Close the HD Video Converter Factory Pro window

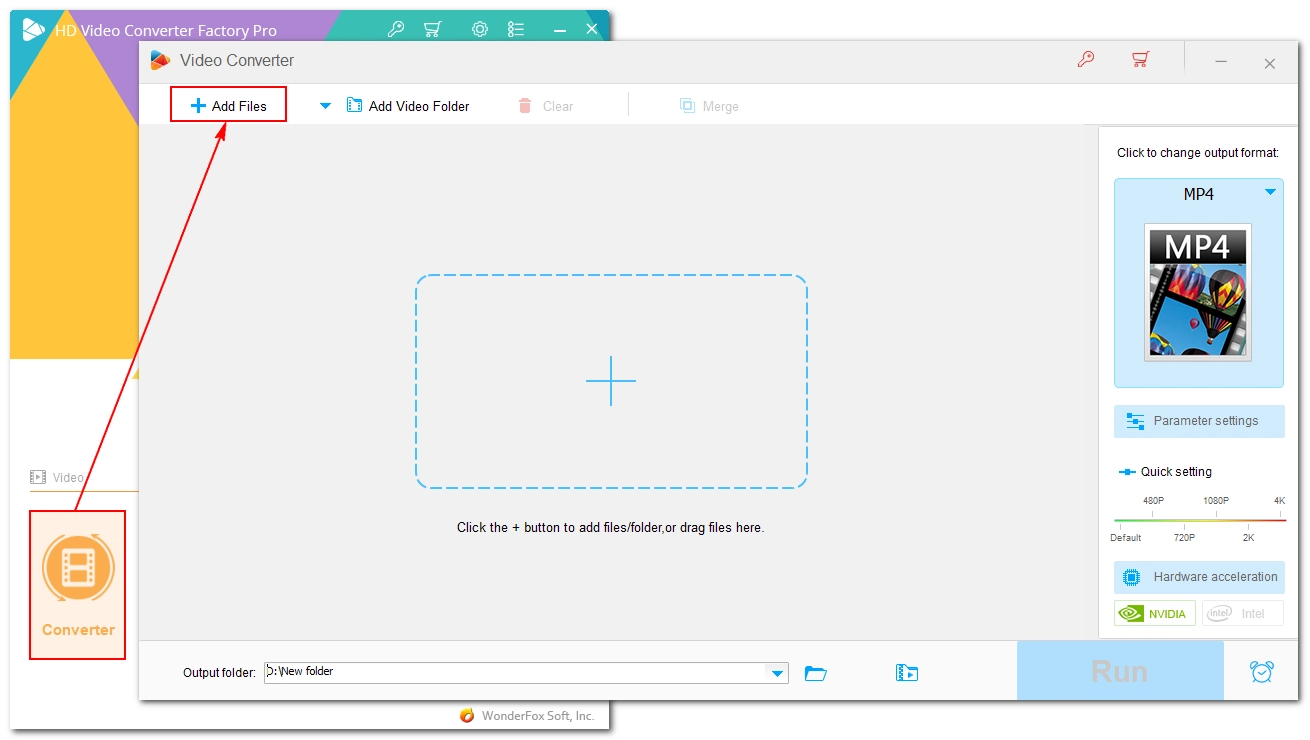coord(592,30)
